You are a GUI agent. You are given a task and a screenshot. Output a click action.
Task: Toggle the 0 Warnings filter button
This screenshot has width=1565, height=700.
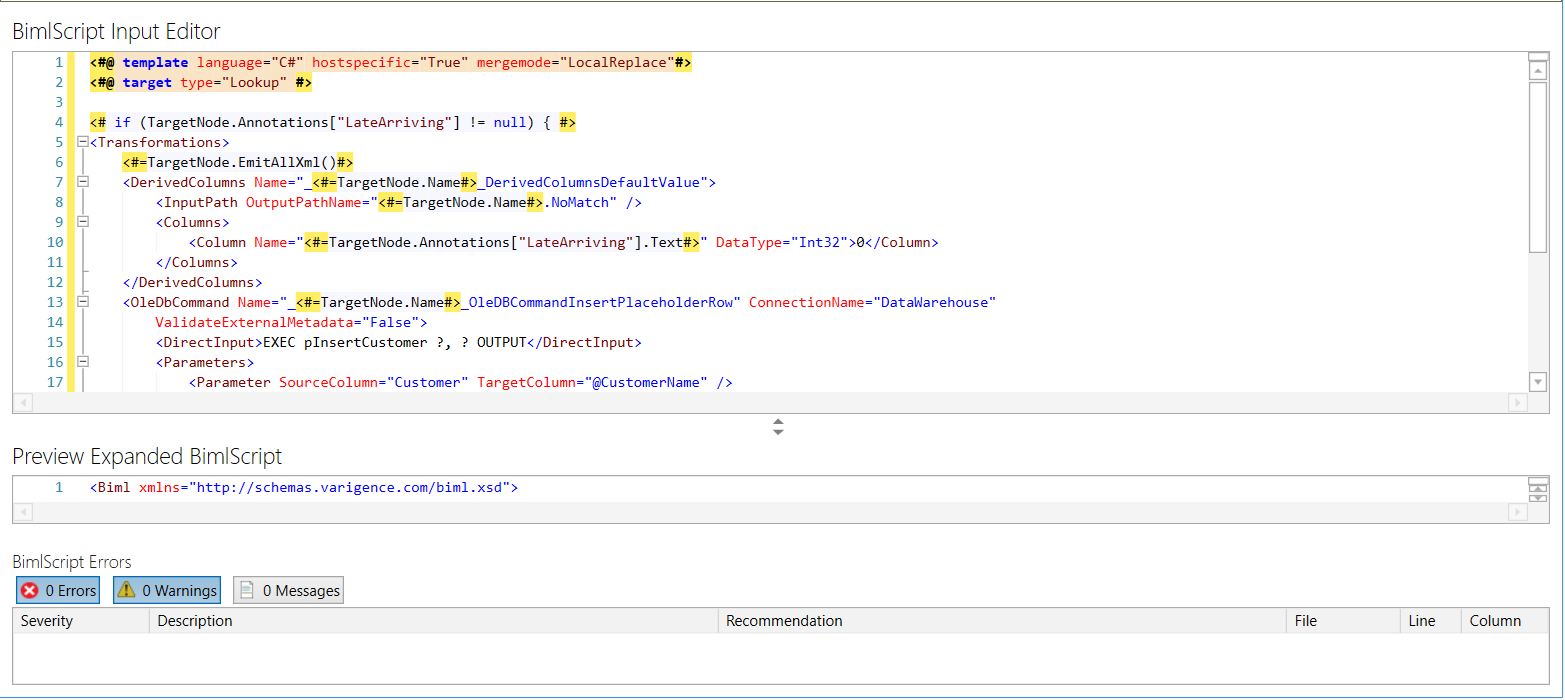pyautogui.click(x=166, y=590)
